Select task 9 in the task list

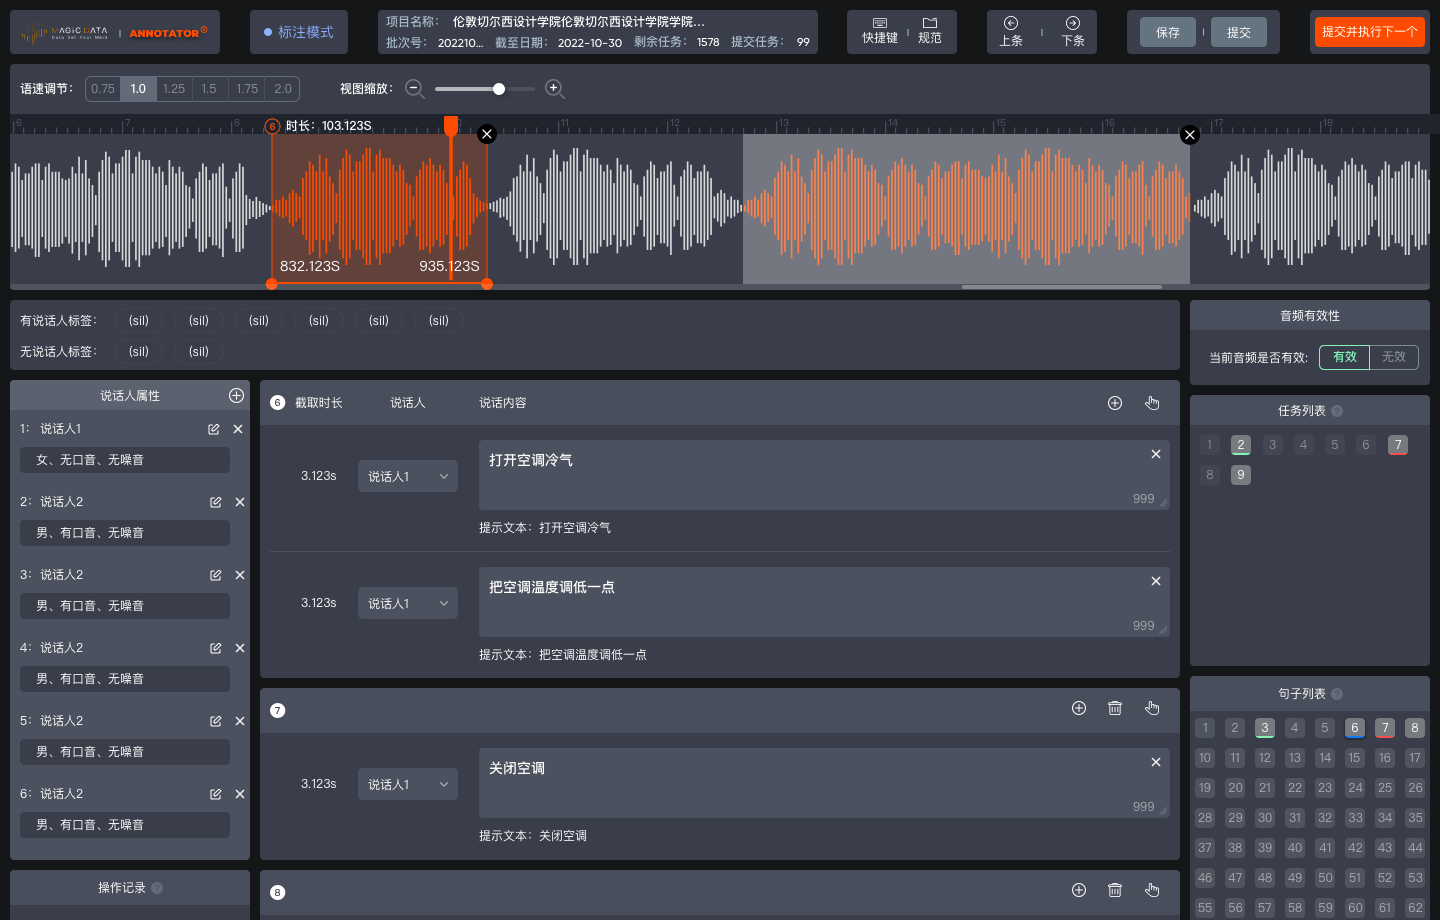pyautogui.click(x=1240, y=475)
